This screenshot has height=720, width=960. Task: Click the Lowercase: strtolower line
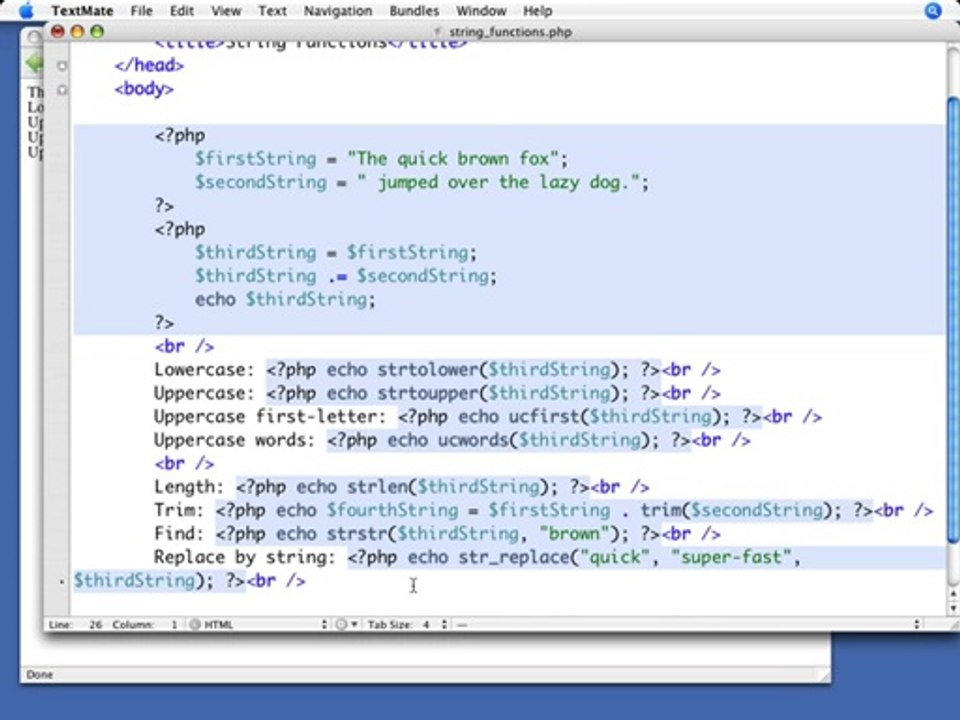(437, 370)
